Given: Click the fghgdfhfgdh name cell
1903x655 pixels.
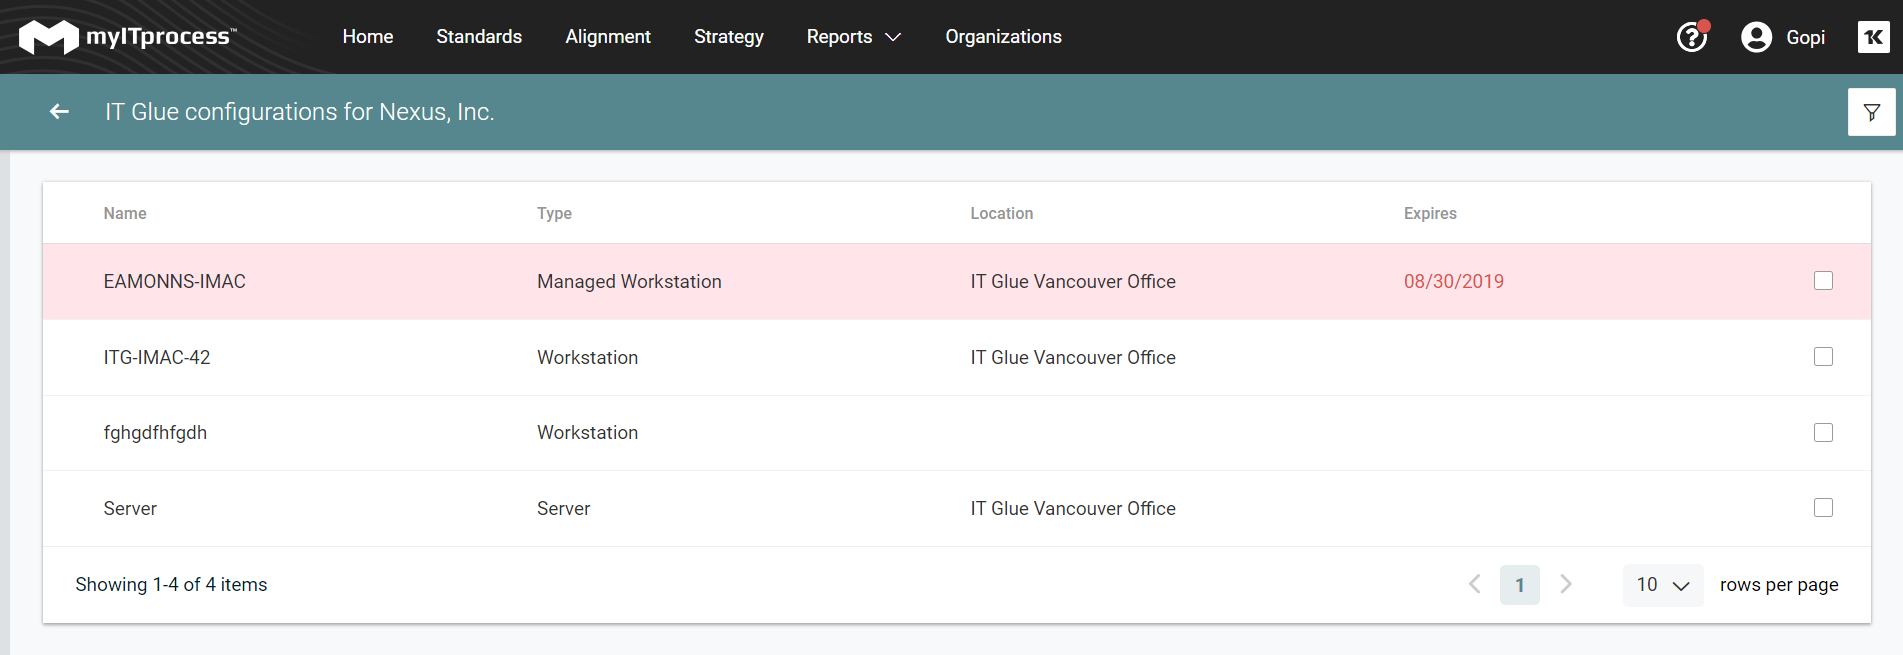Looking at the screenshot, I should pyautogui.click(x=155, y=432).
